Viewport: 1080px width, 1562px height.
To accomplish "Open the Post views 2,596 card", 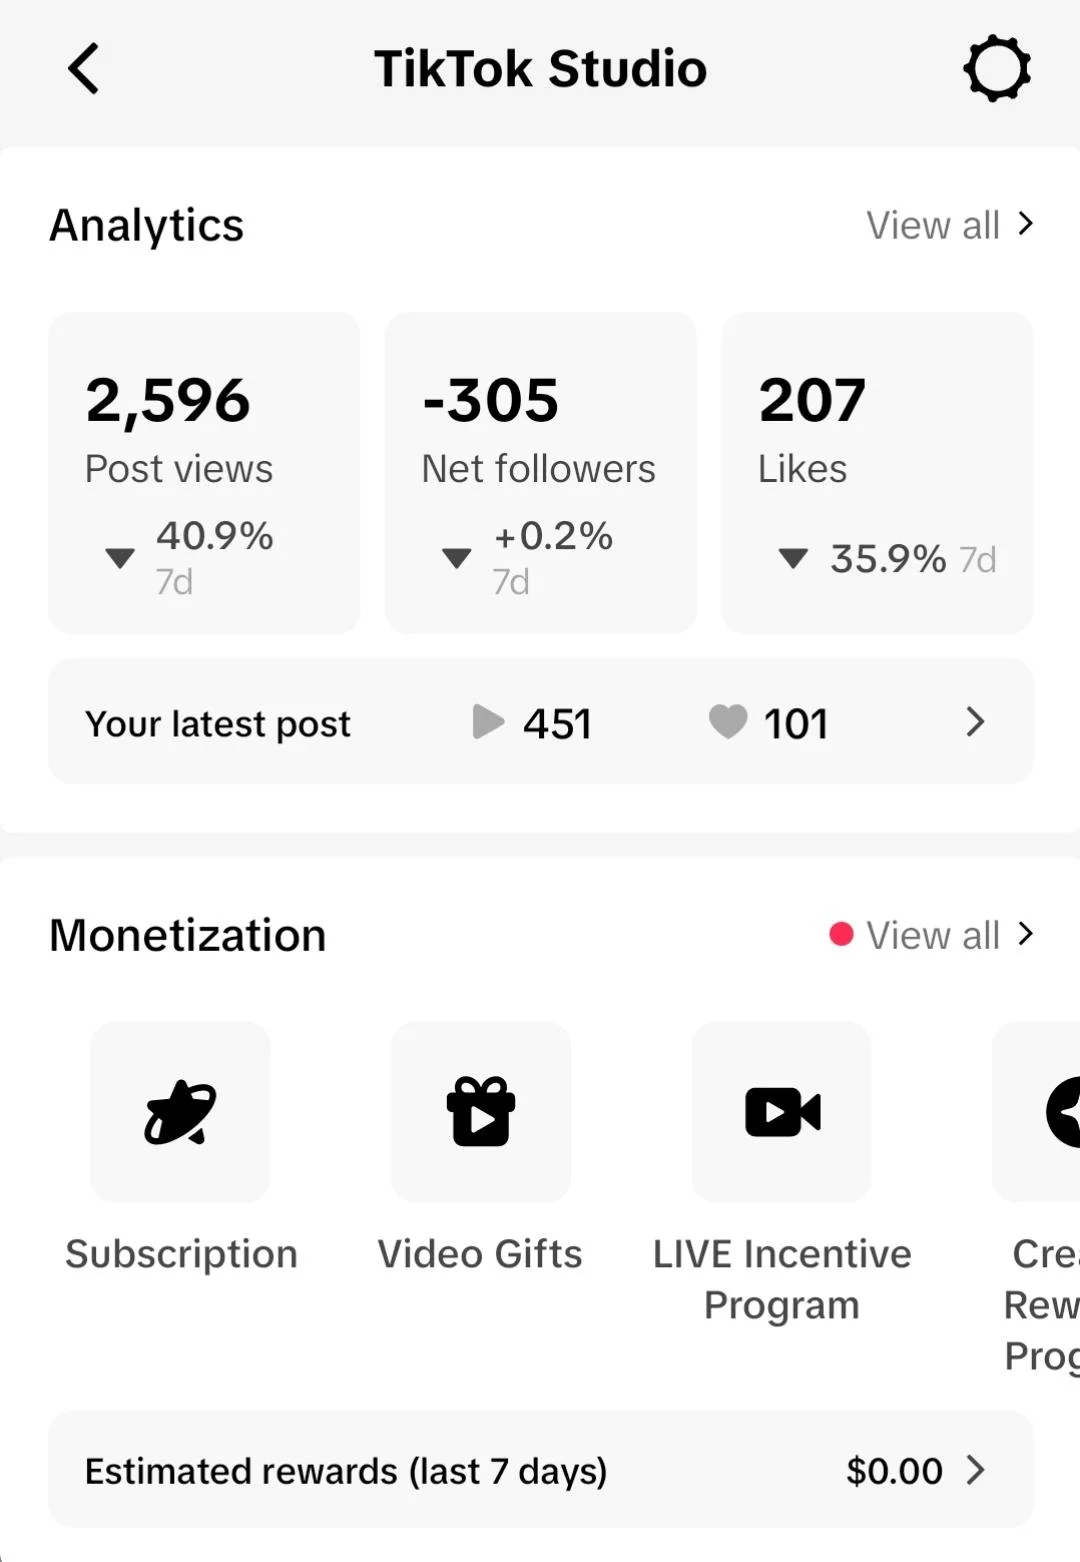I will click(204, 473).
